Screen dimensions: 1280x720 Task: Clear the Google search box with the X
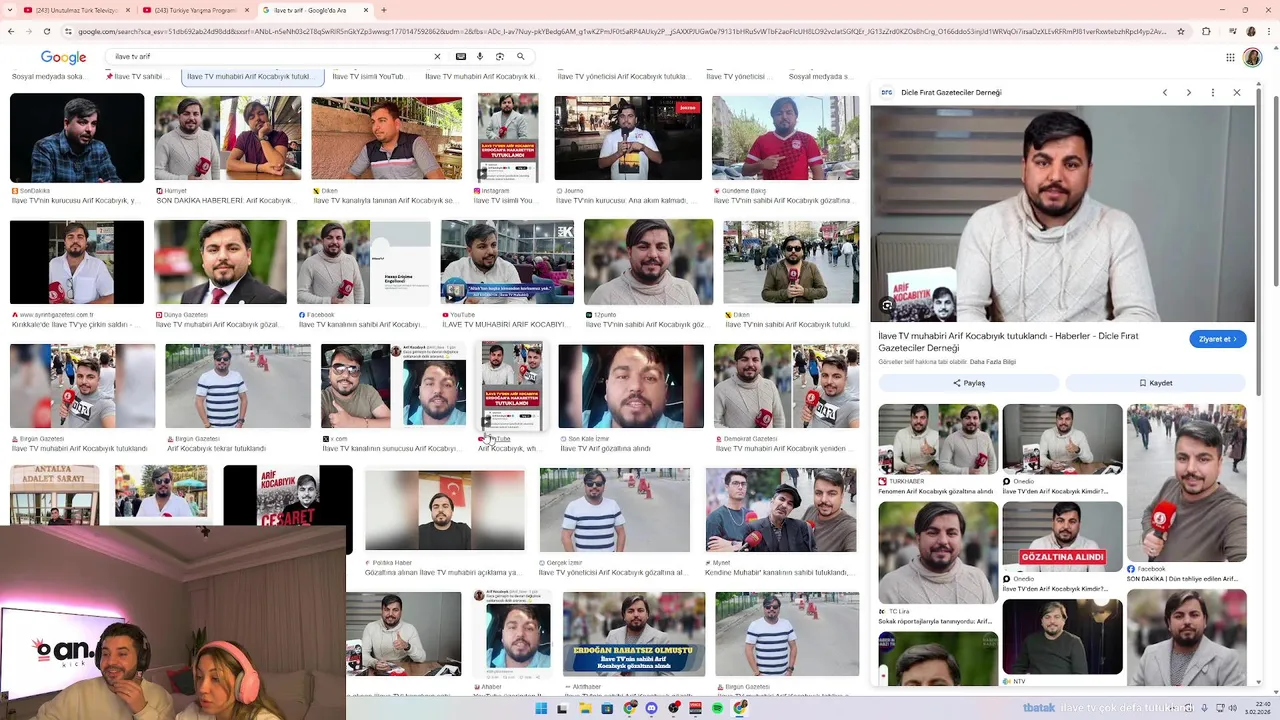437,57
